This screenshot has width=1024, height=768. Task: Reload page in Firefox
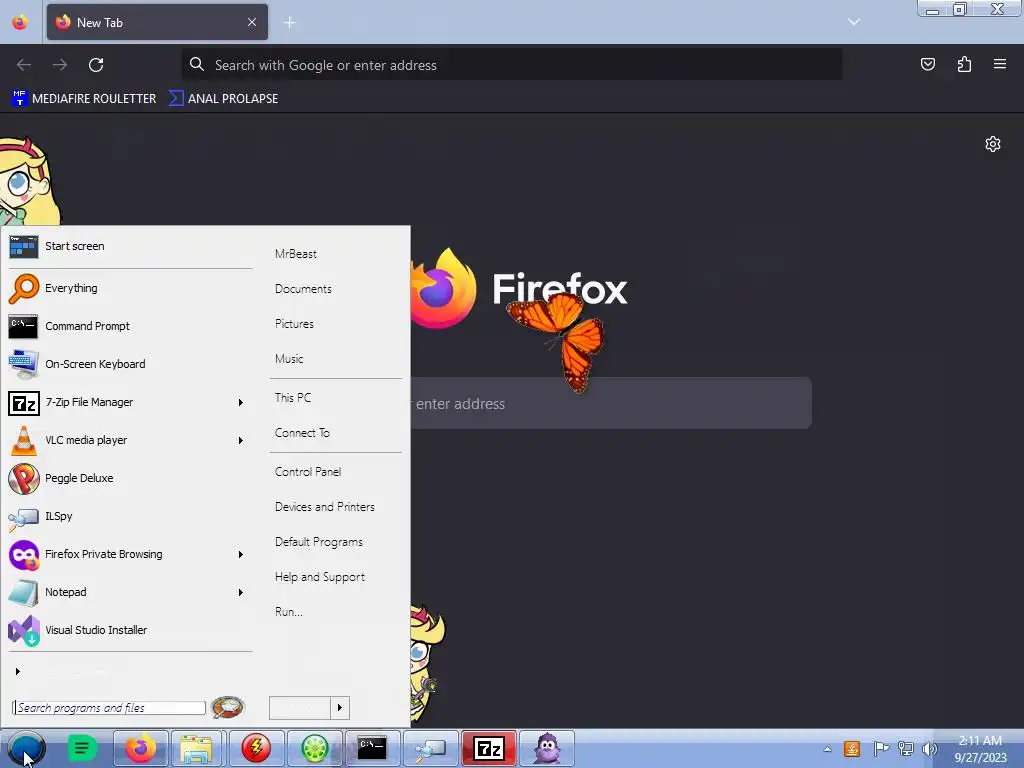click(x=96, y=65)
